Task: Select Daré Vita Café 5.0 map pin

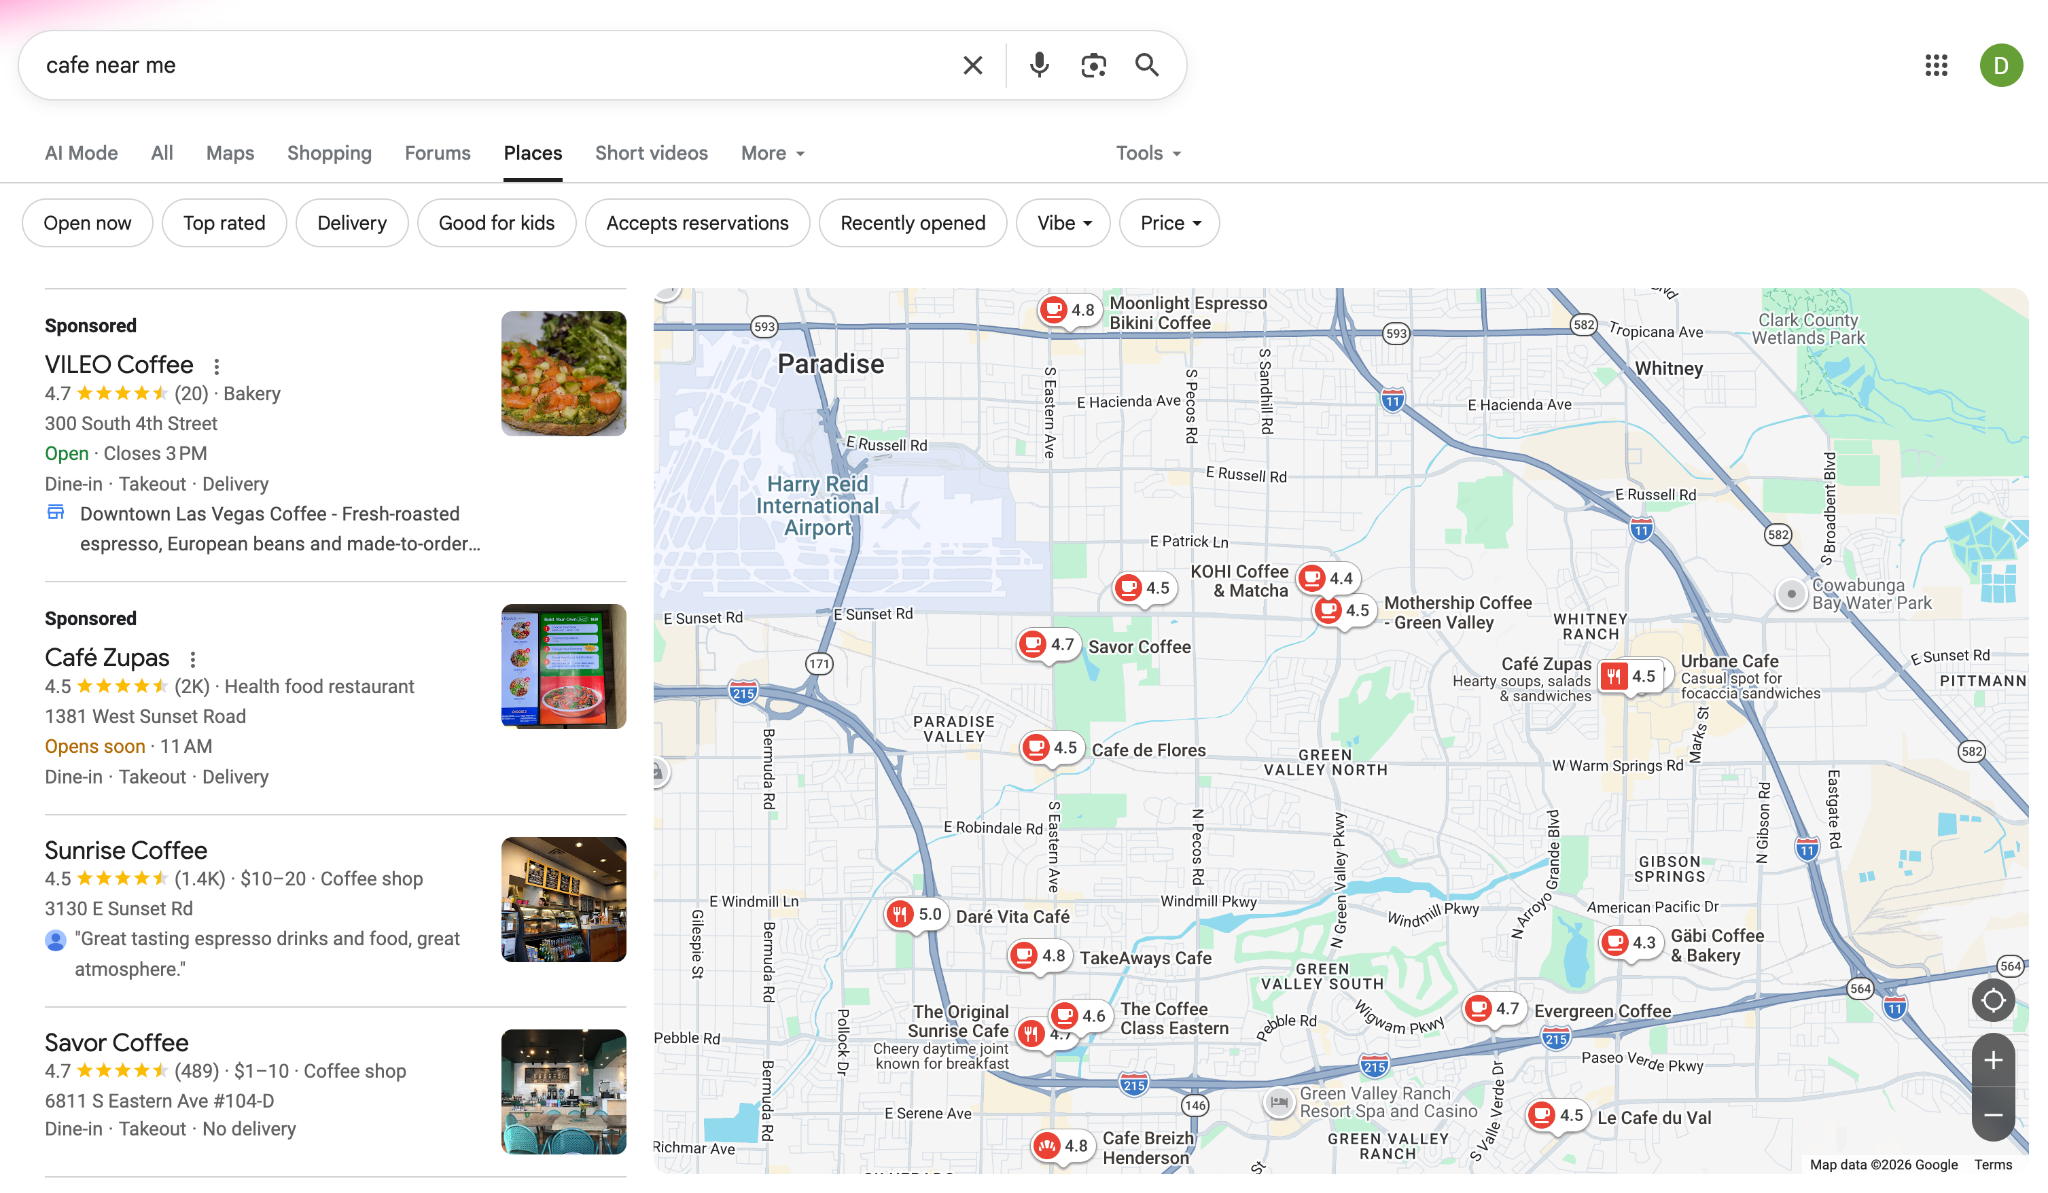Action: pos(916,914)
